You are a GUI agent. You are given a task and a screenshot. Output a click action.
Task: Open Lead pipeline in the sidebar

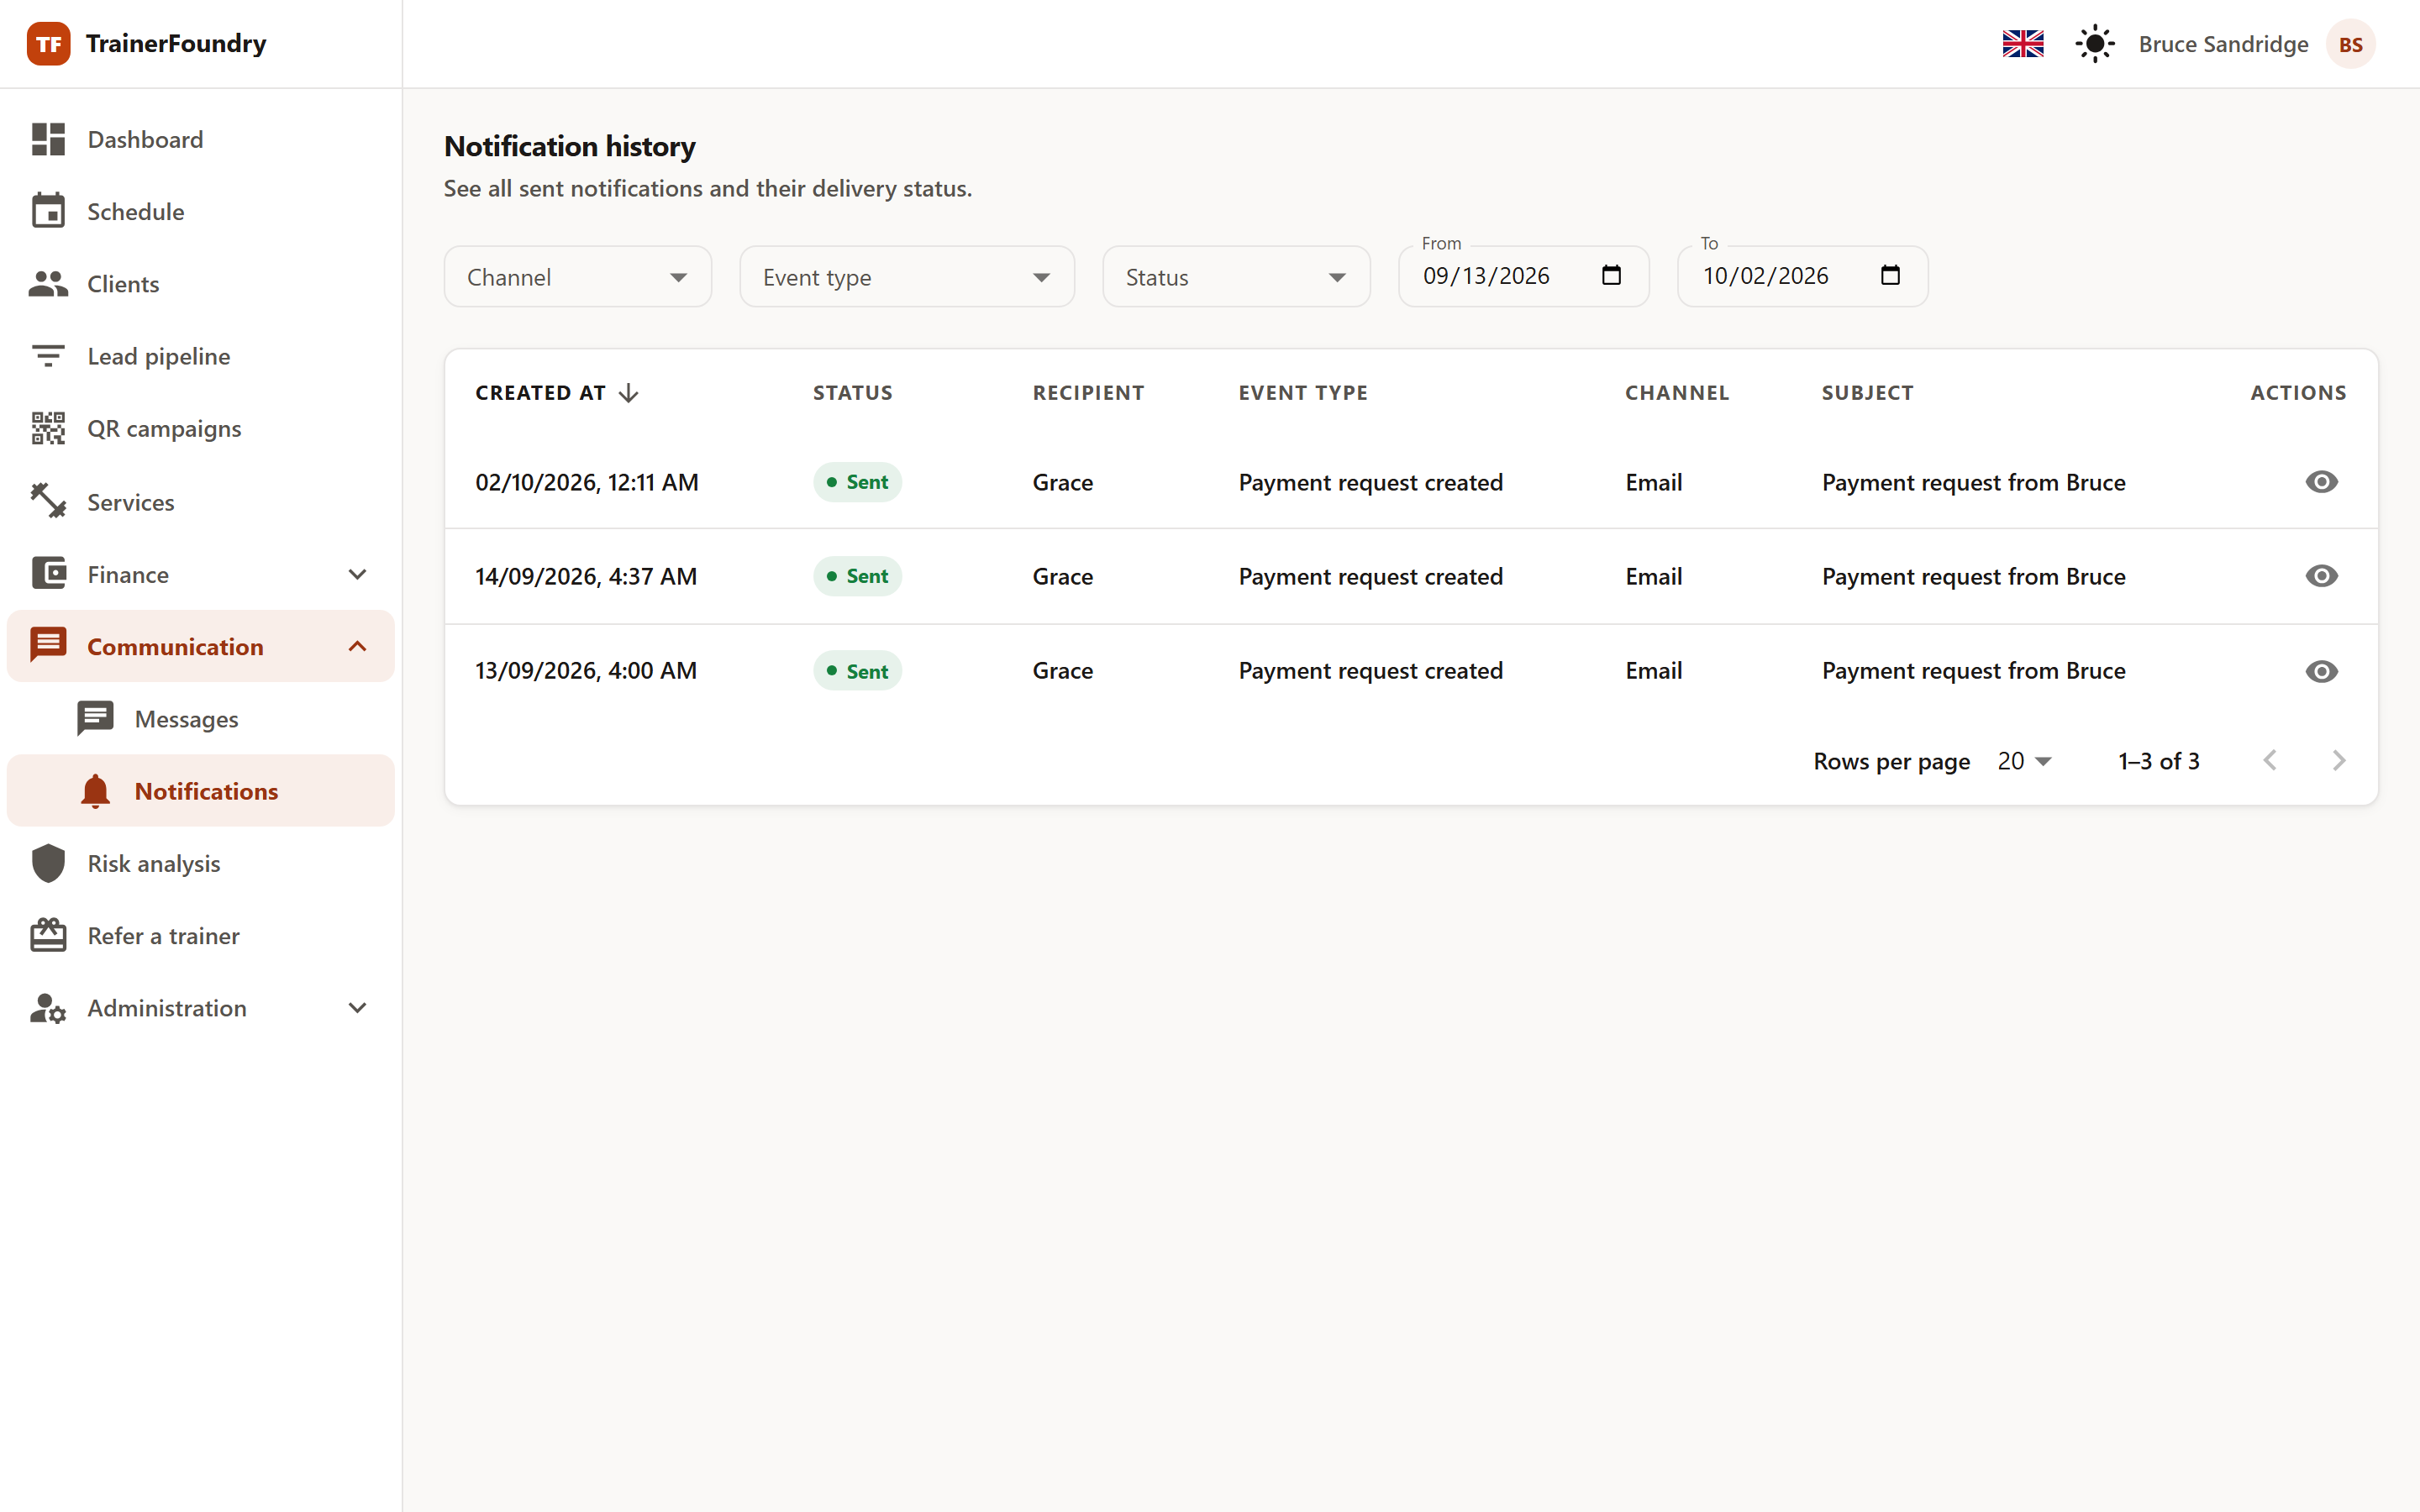(x=201, y=356)
